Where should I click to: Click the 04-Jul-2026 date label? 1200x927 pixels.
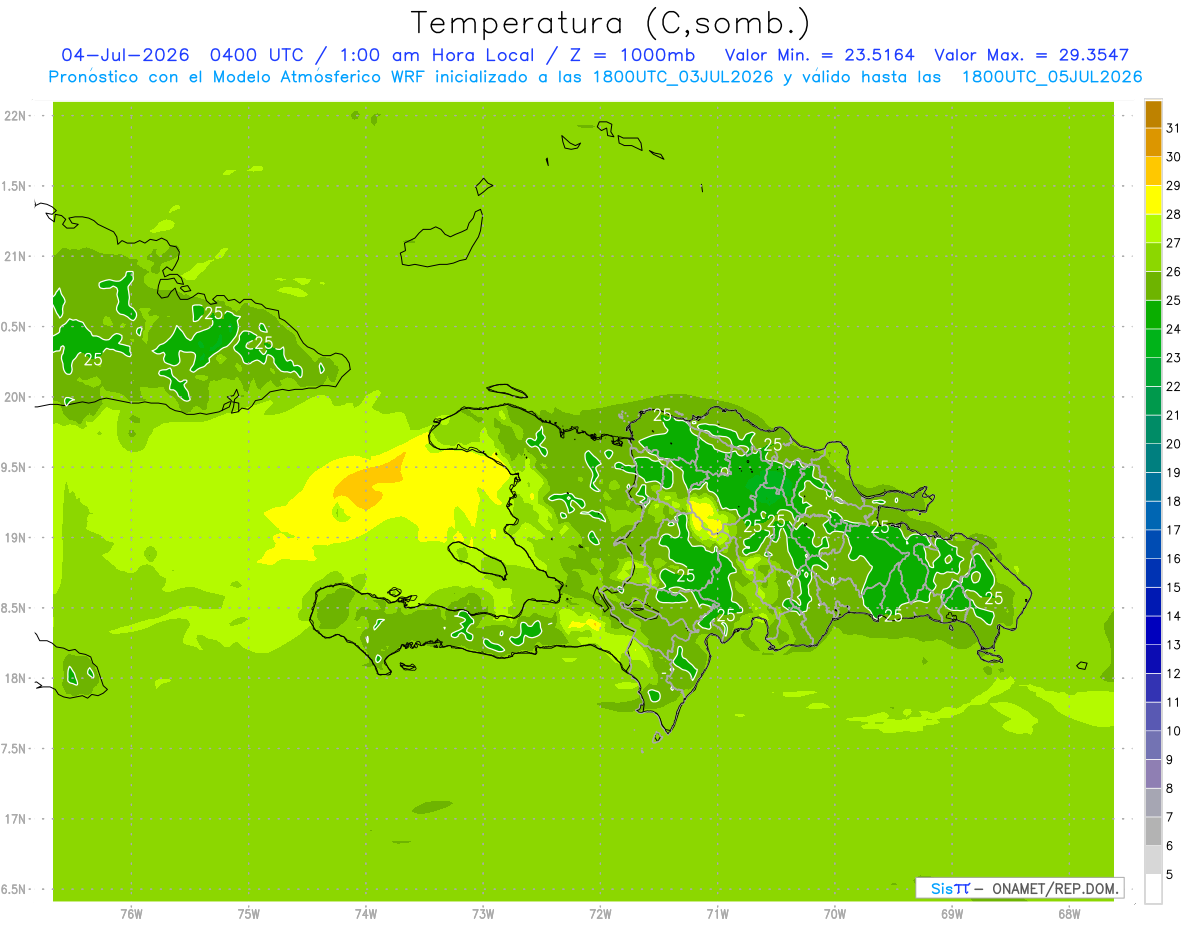point(125,55)
